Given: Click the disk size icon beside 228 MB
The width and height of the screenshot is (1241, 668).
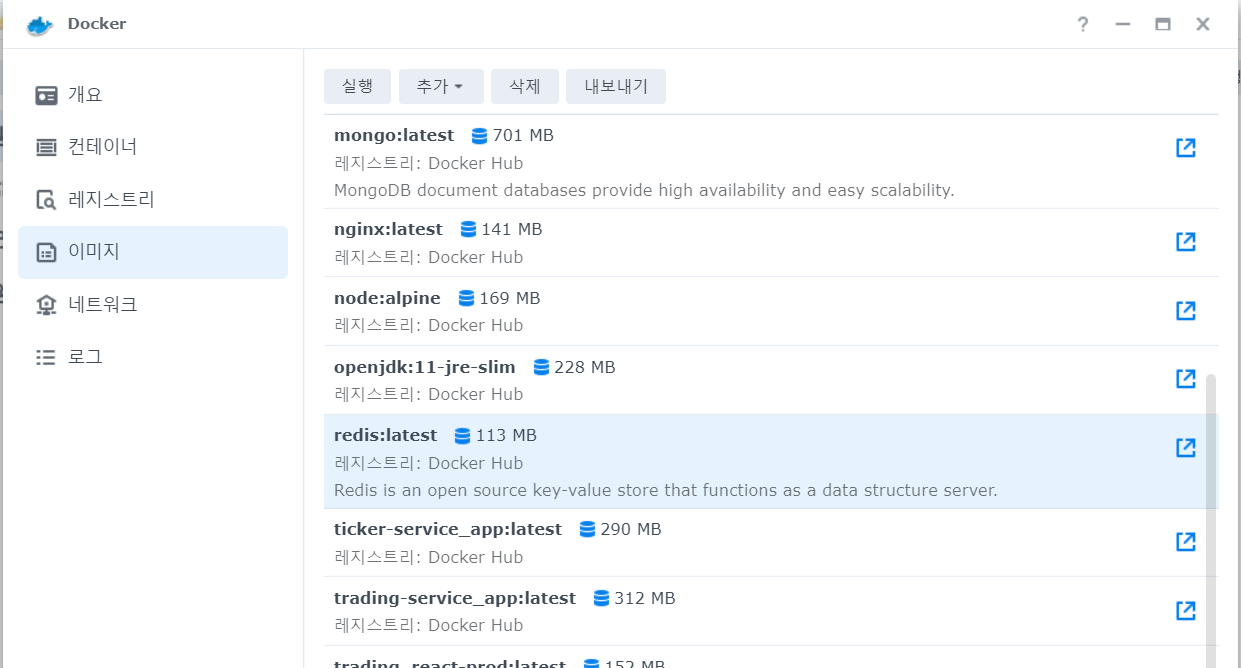Looking at the screenshot, I should (x=541, y=367).
